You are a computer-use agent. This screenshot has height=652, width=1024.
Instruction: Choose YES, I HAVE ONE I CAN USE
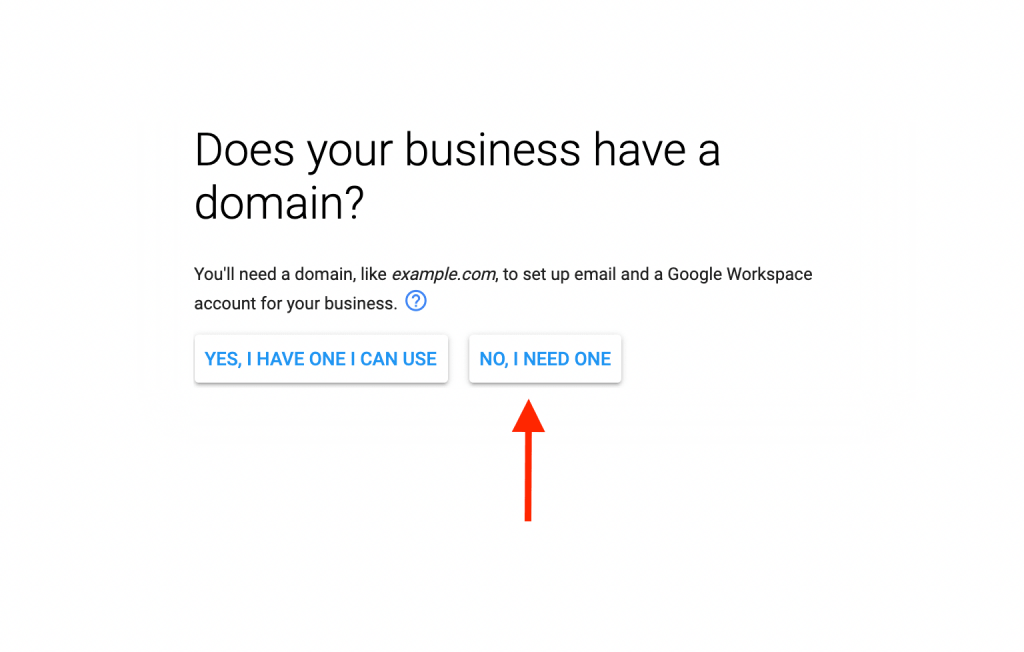(x=321, y=359)
